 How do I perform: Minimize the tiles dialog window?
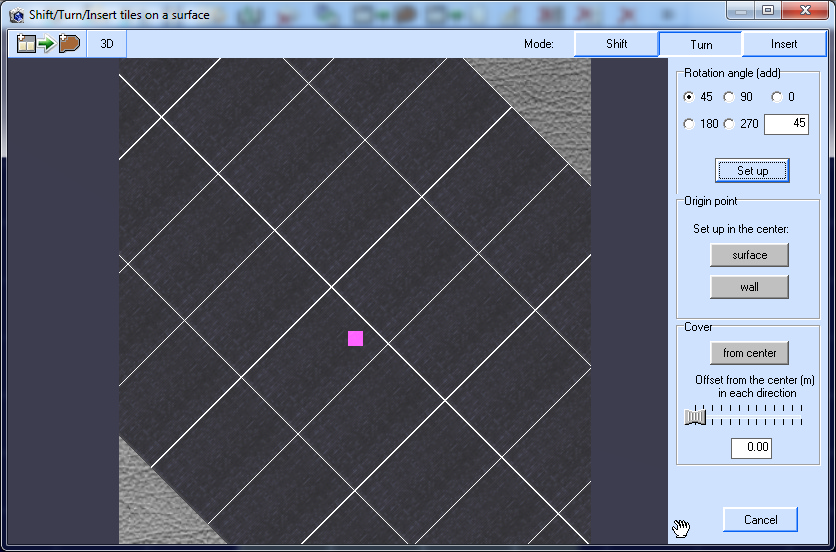point(741,10)
